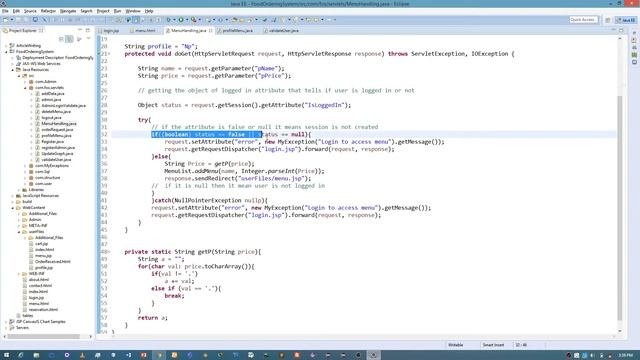Image resolution: width=640 pixels, height=360 pixels.
Task: Collapse the Java Resources node
Action: coord(13,70)
